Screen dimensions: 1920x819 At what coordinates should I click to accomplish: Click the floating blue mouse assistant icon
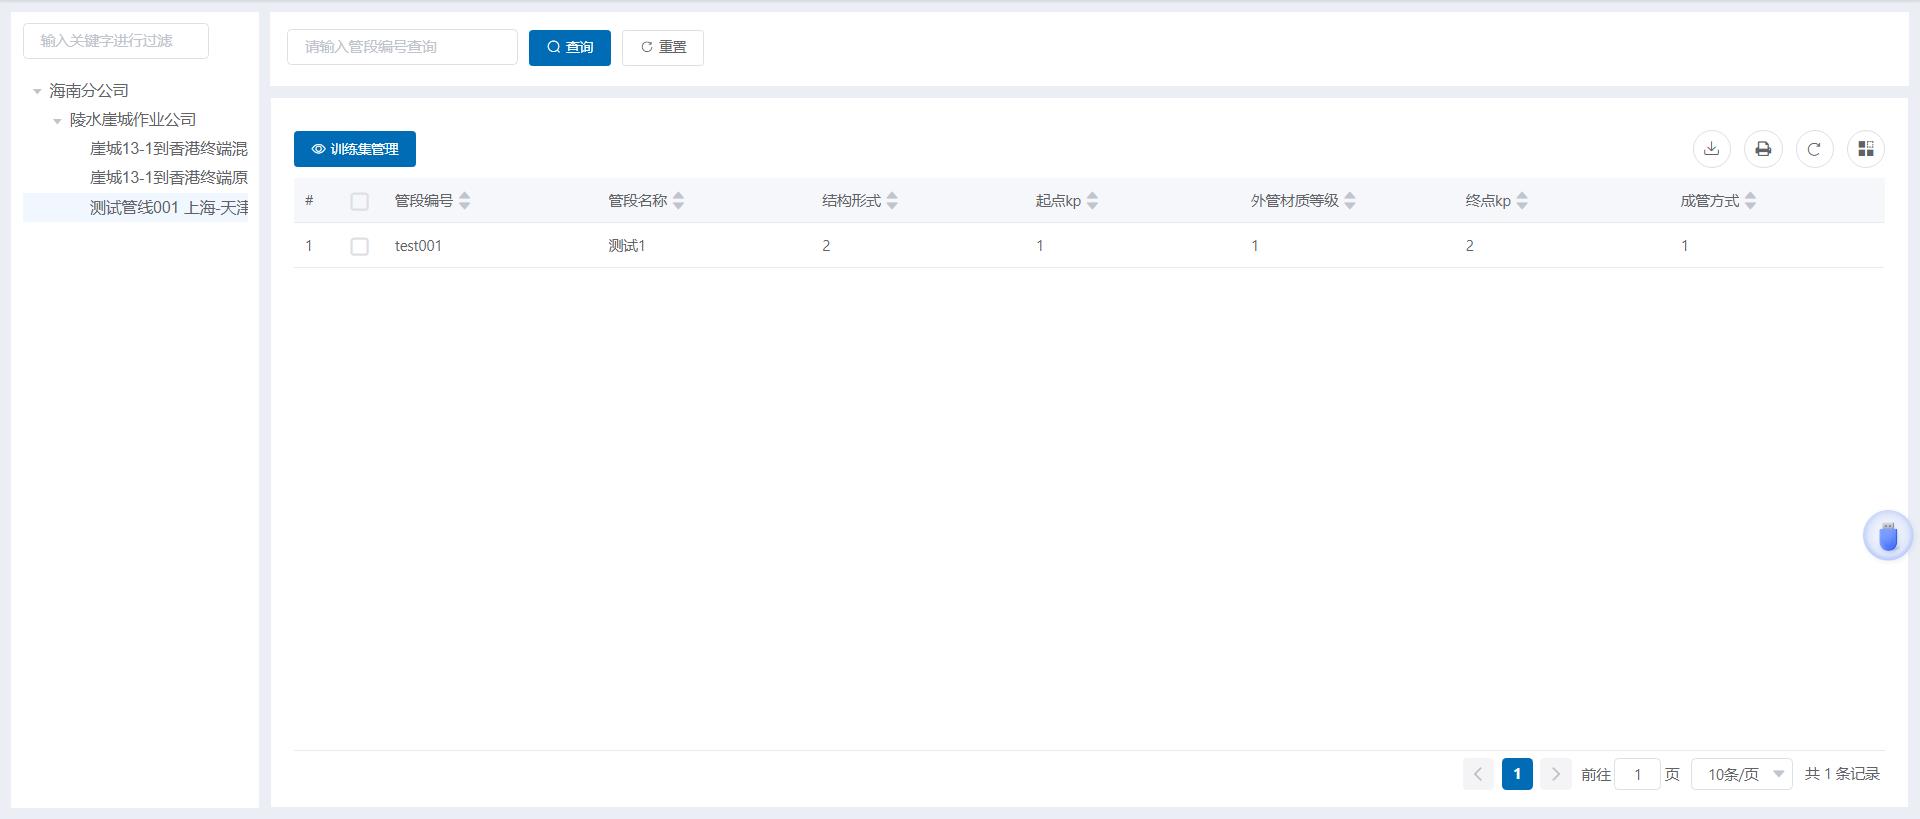[1888, 536]
